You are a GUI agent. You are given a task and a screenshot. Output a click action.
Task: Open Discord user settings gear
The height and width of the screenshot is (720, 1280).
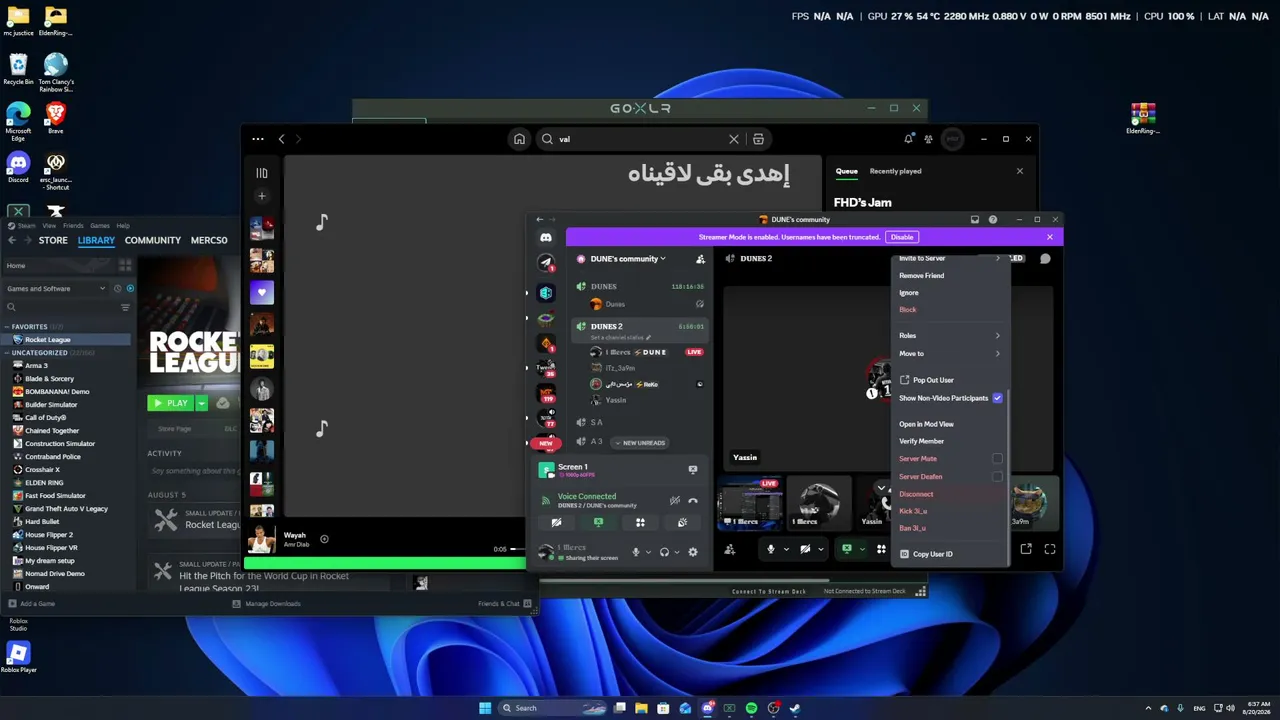[692, 551]
